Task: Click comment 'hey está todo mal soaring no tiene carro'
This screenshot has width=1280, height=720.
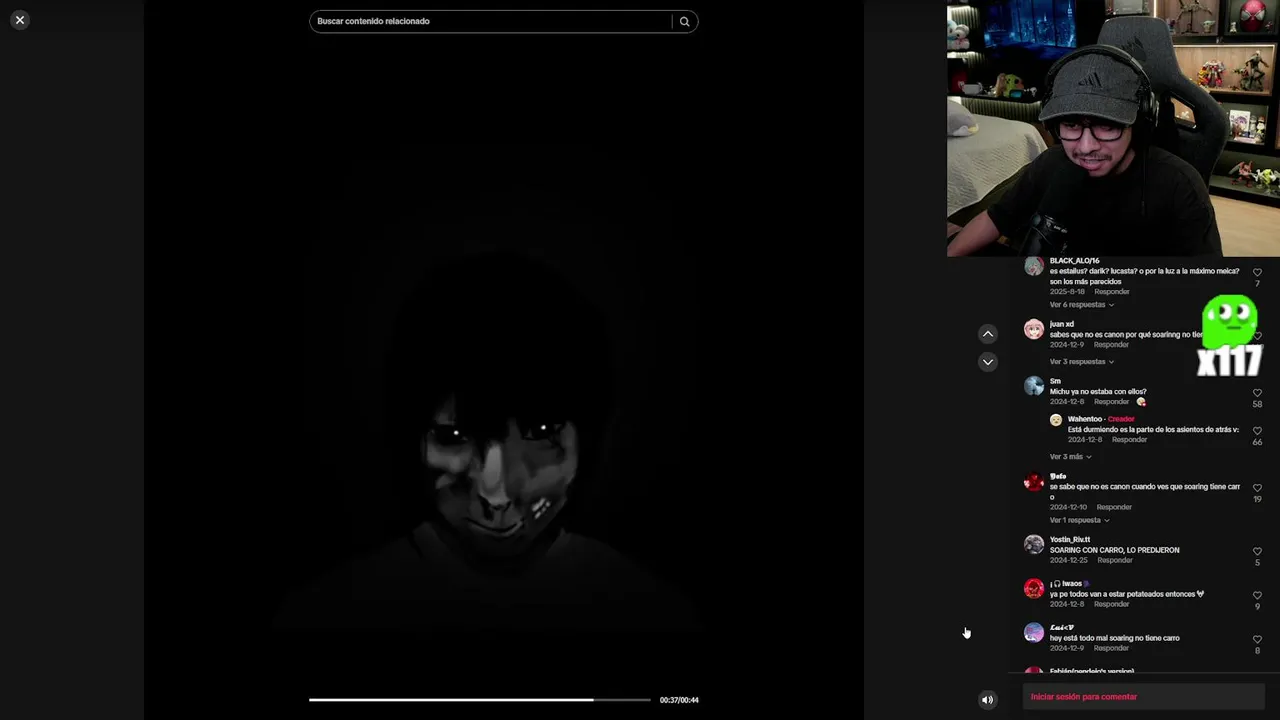Action: [1114, 638]
